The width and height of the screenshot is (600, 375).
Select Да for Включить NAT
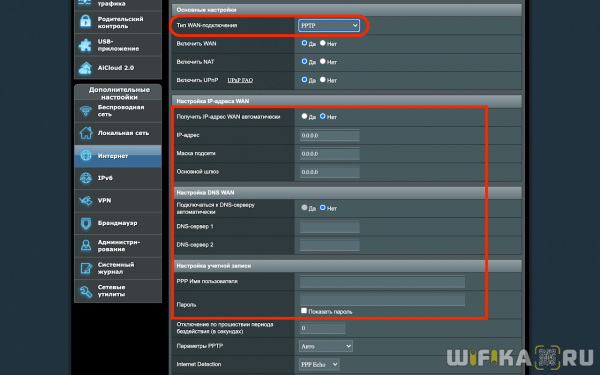[304, 61]
